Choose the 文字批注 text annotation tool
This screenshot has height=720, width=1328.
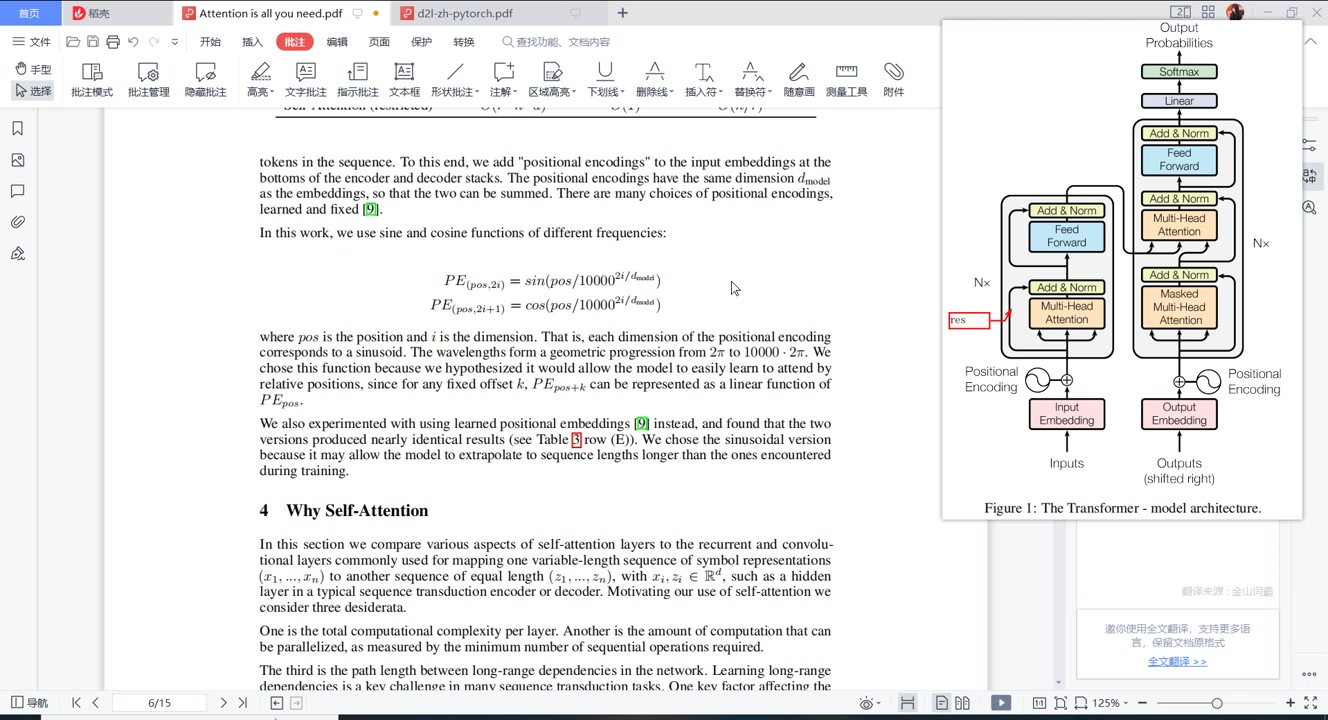pos(306,80)
